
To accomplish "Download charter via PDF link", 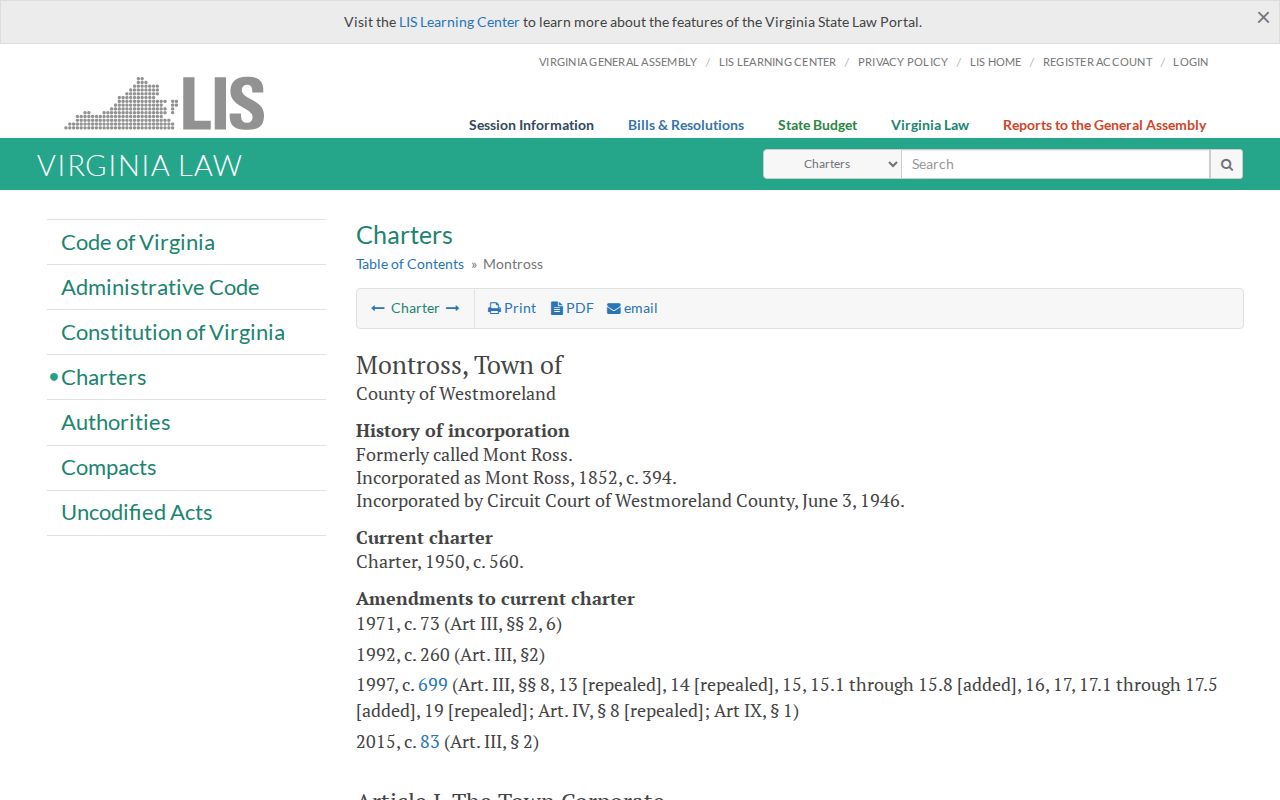I will coord(572,308).
